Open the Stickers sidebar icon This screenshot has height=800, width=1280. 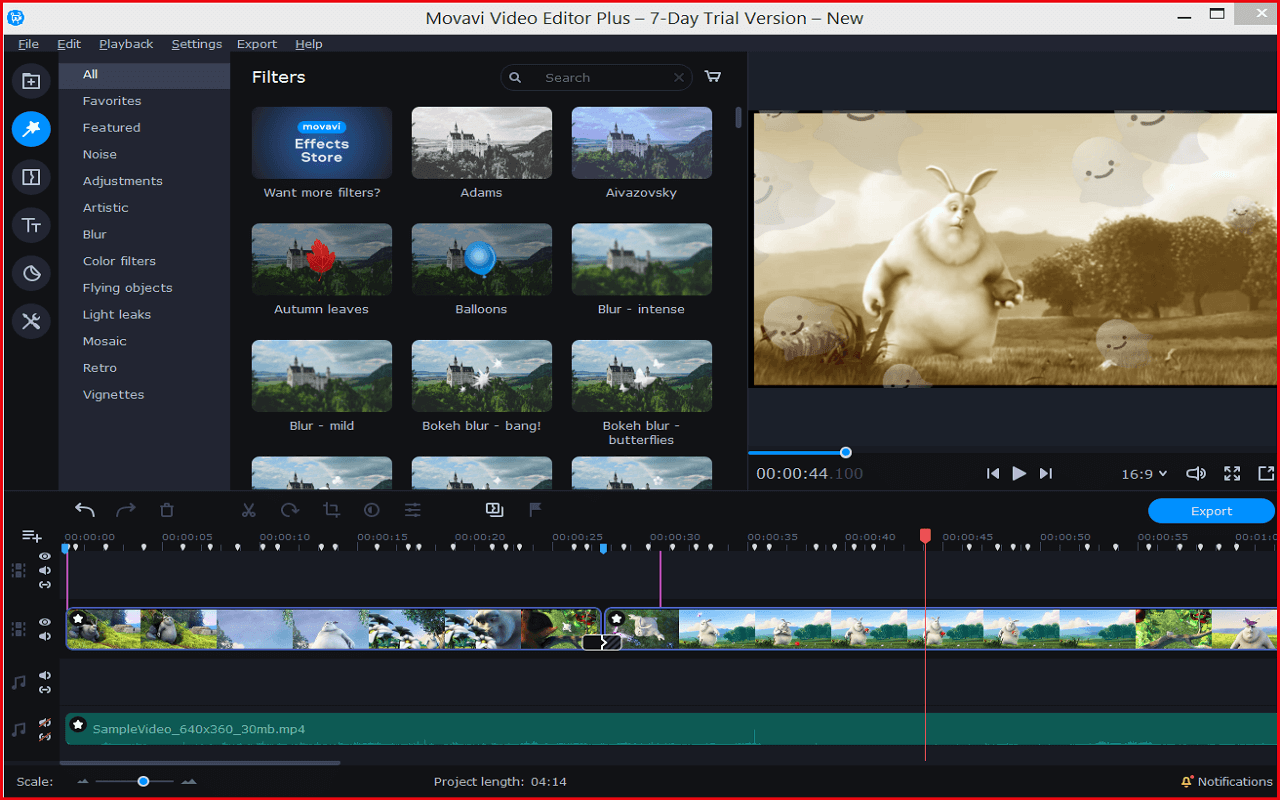coord(31,273)
